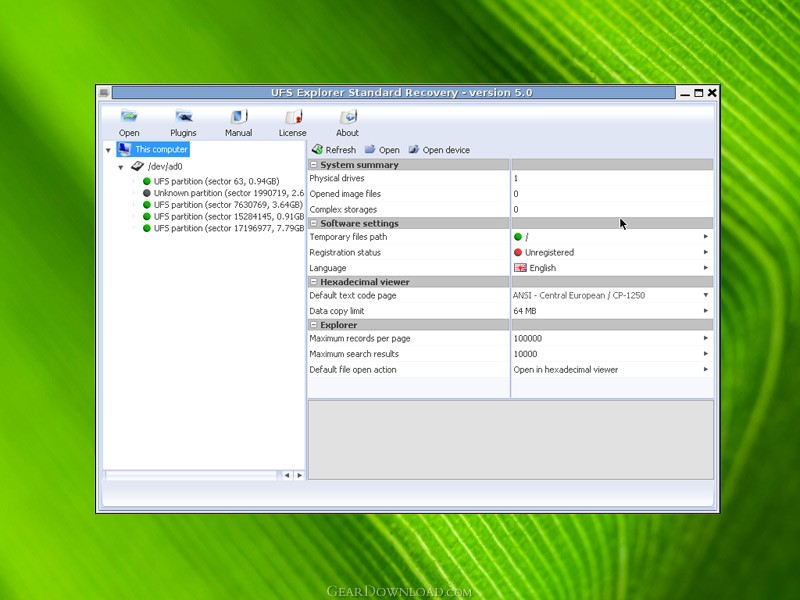The image size is (800, 600).
Task: Click the tree panel scroll right arrow
Action: pyautogui.click(x=299, y=475)
